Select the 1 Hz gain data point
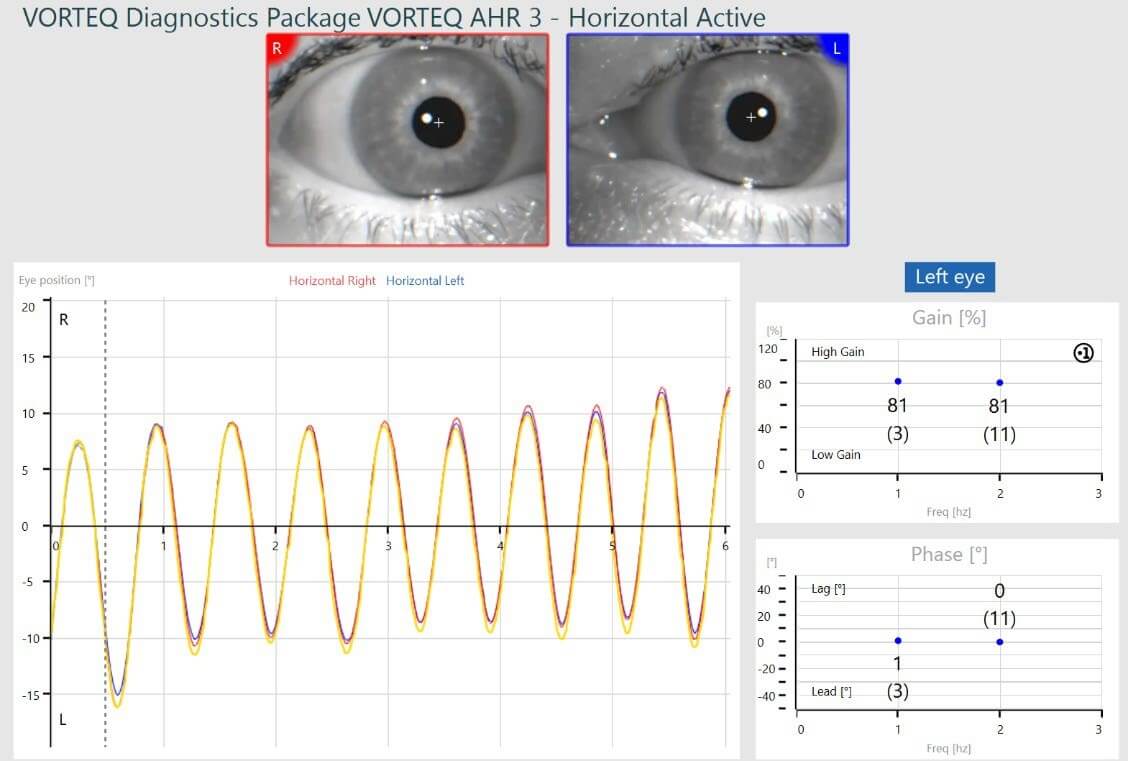The width and height of the screenshot is (1128, 761). pos(897,381)
